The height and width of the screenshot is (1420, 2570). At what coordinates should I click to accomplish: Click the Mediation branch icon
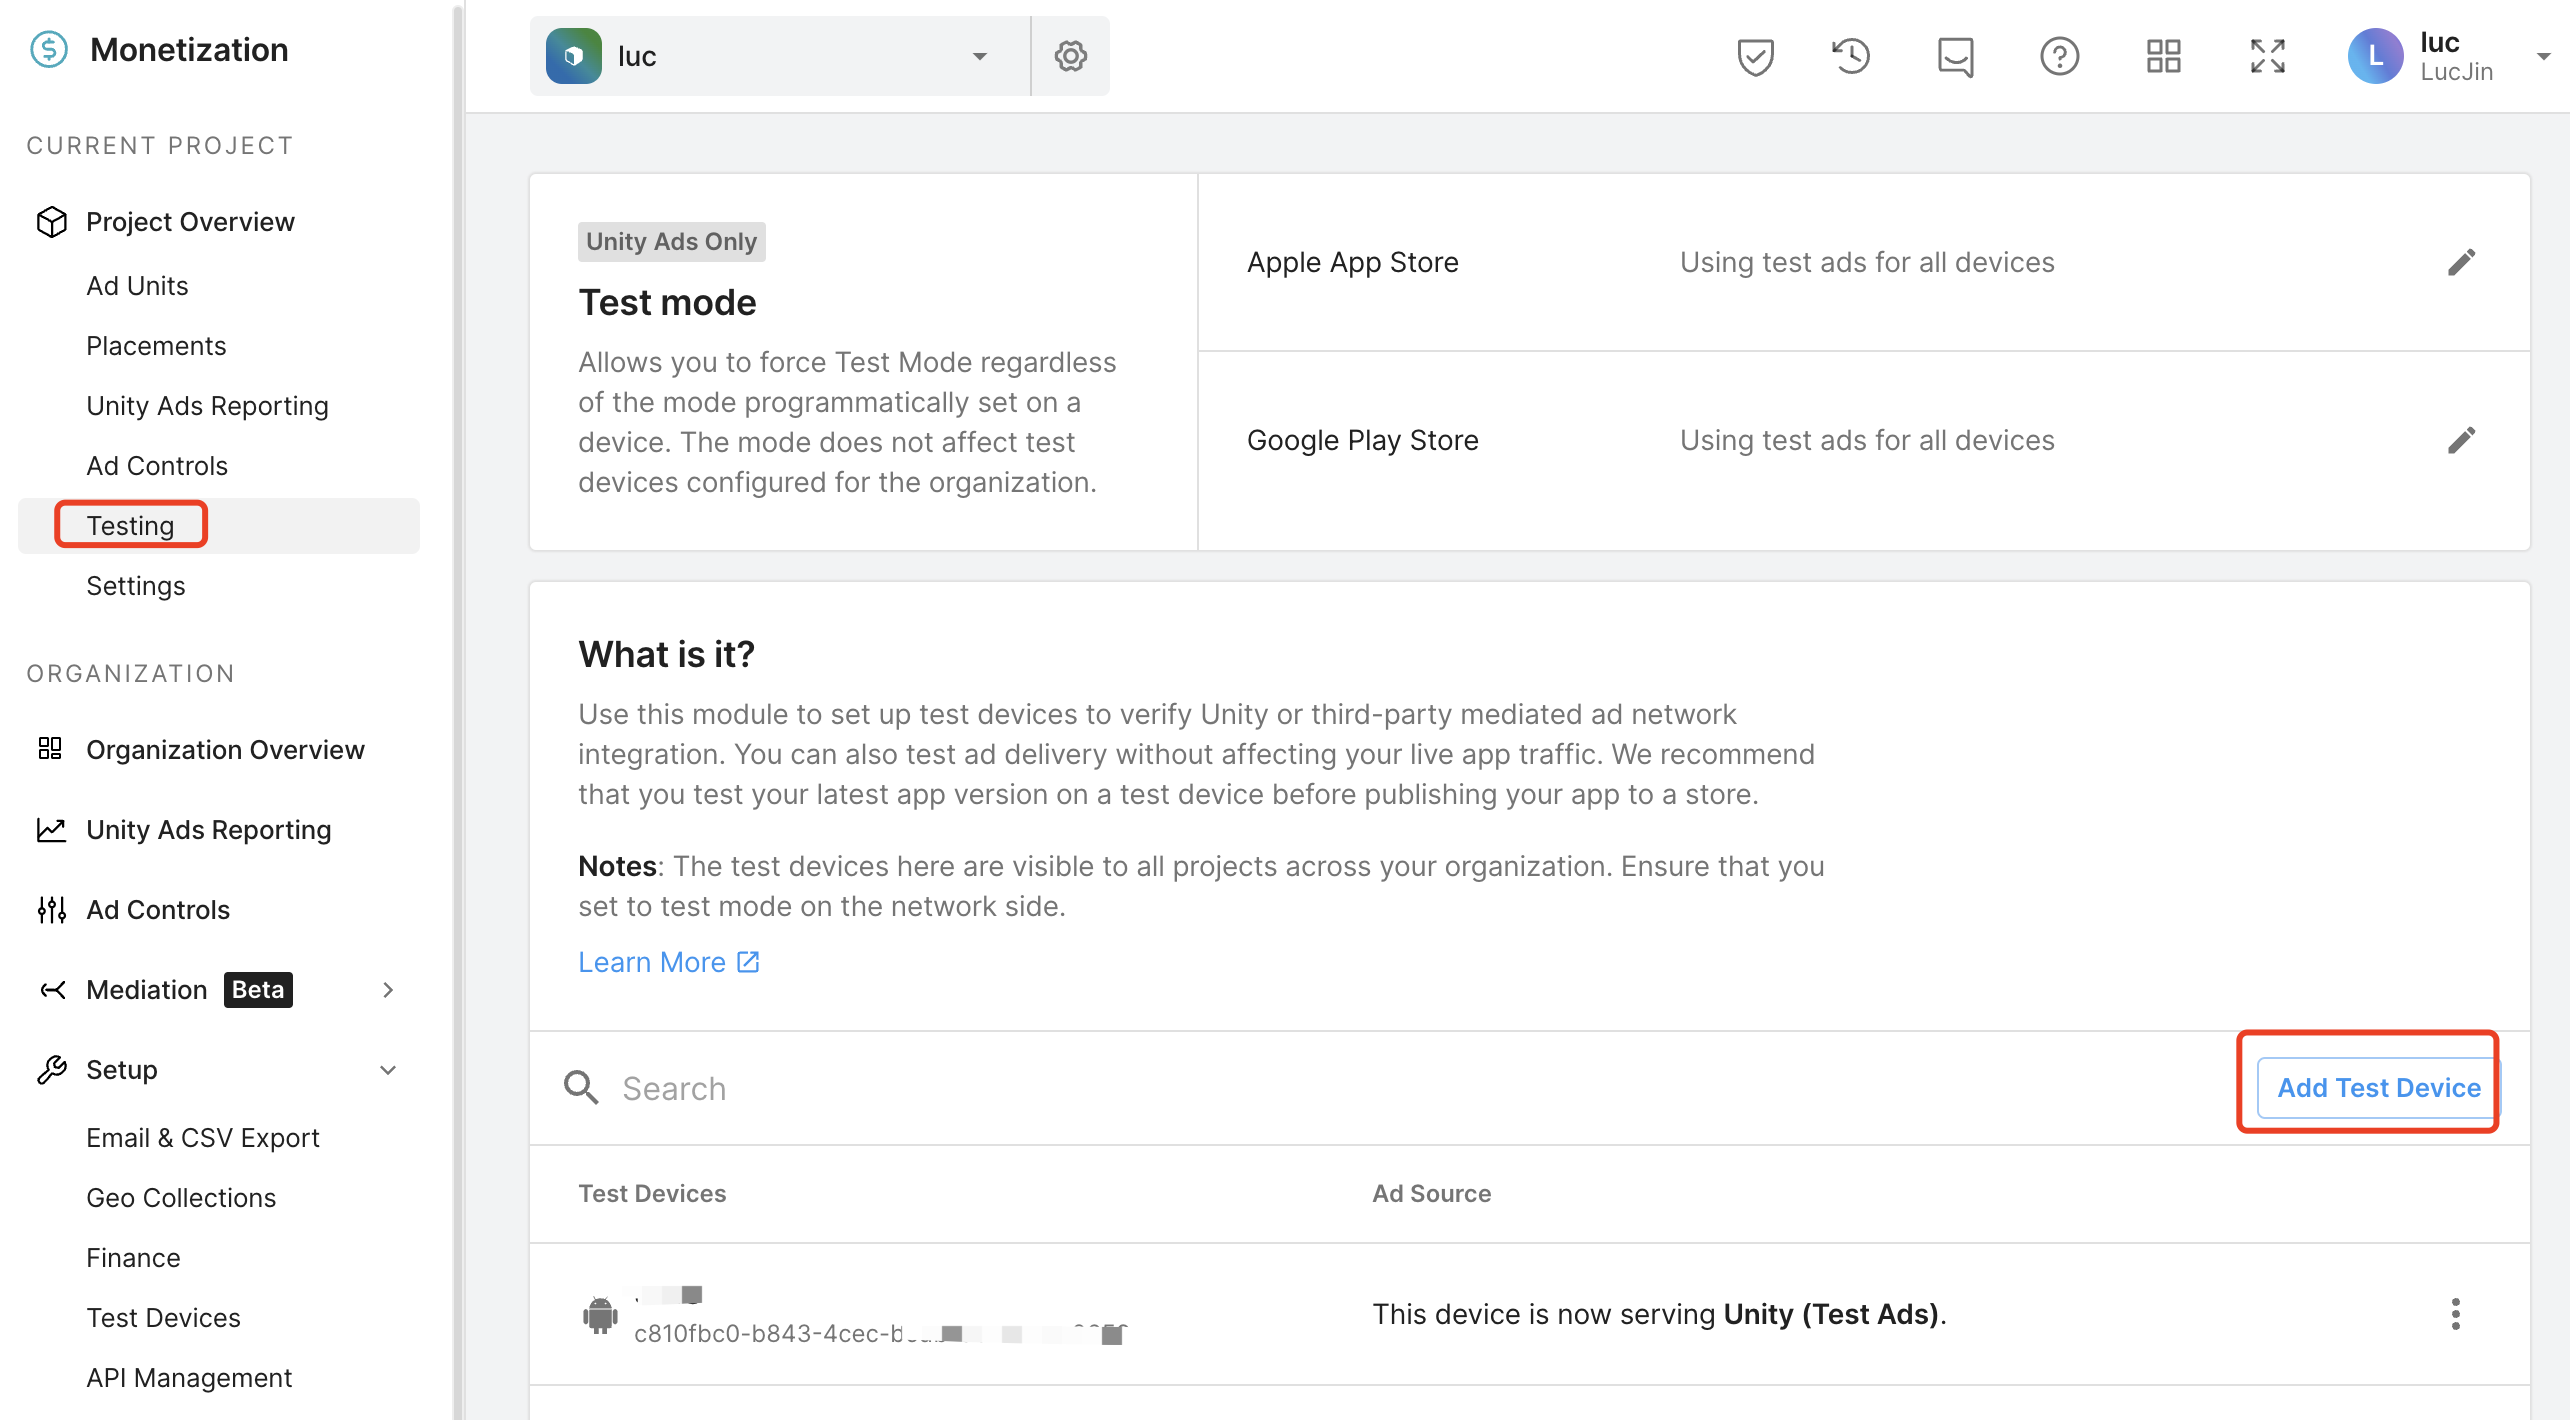(52, 990)
